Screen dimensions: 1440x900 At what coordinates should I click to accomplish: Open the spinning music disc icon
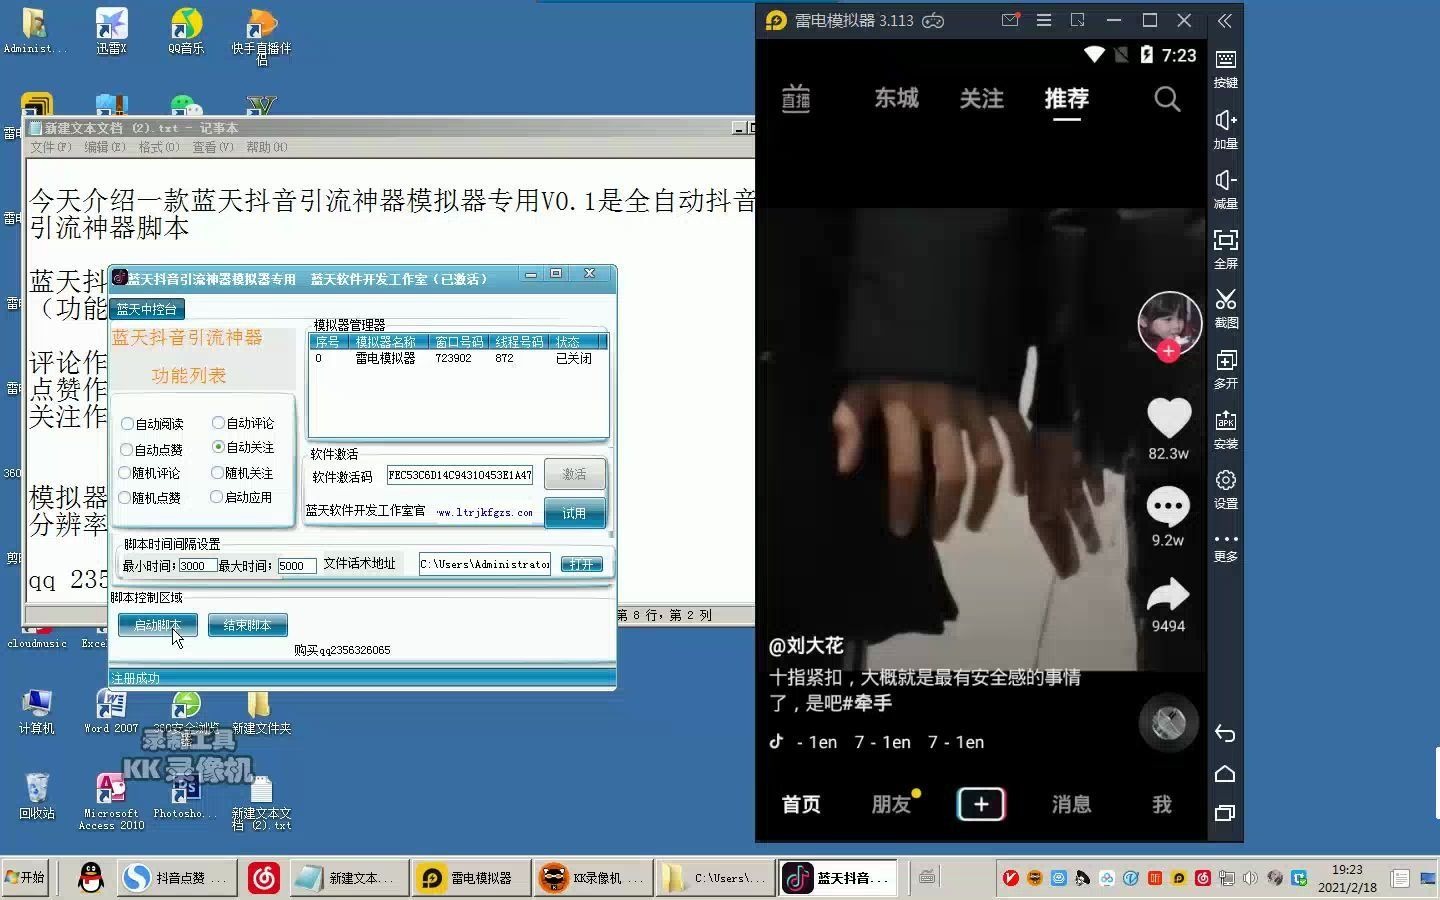point(1168,722)
